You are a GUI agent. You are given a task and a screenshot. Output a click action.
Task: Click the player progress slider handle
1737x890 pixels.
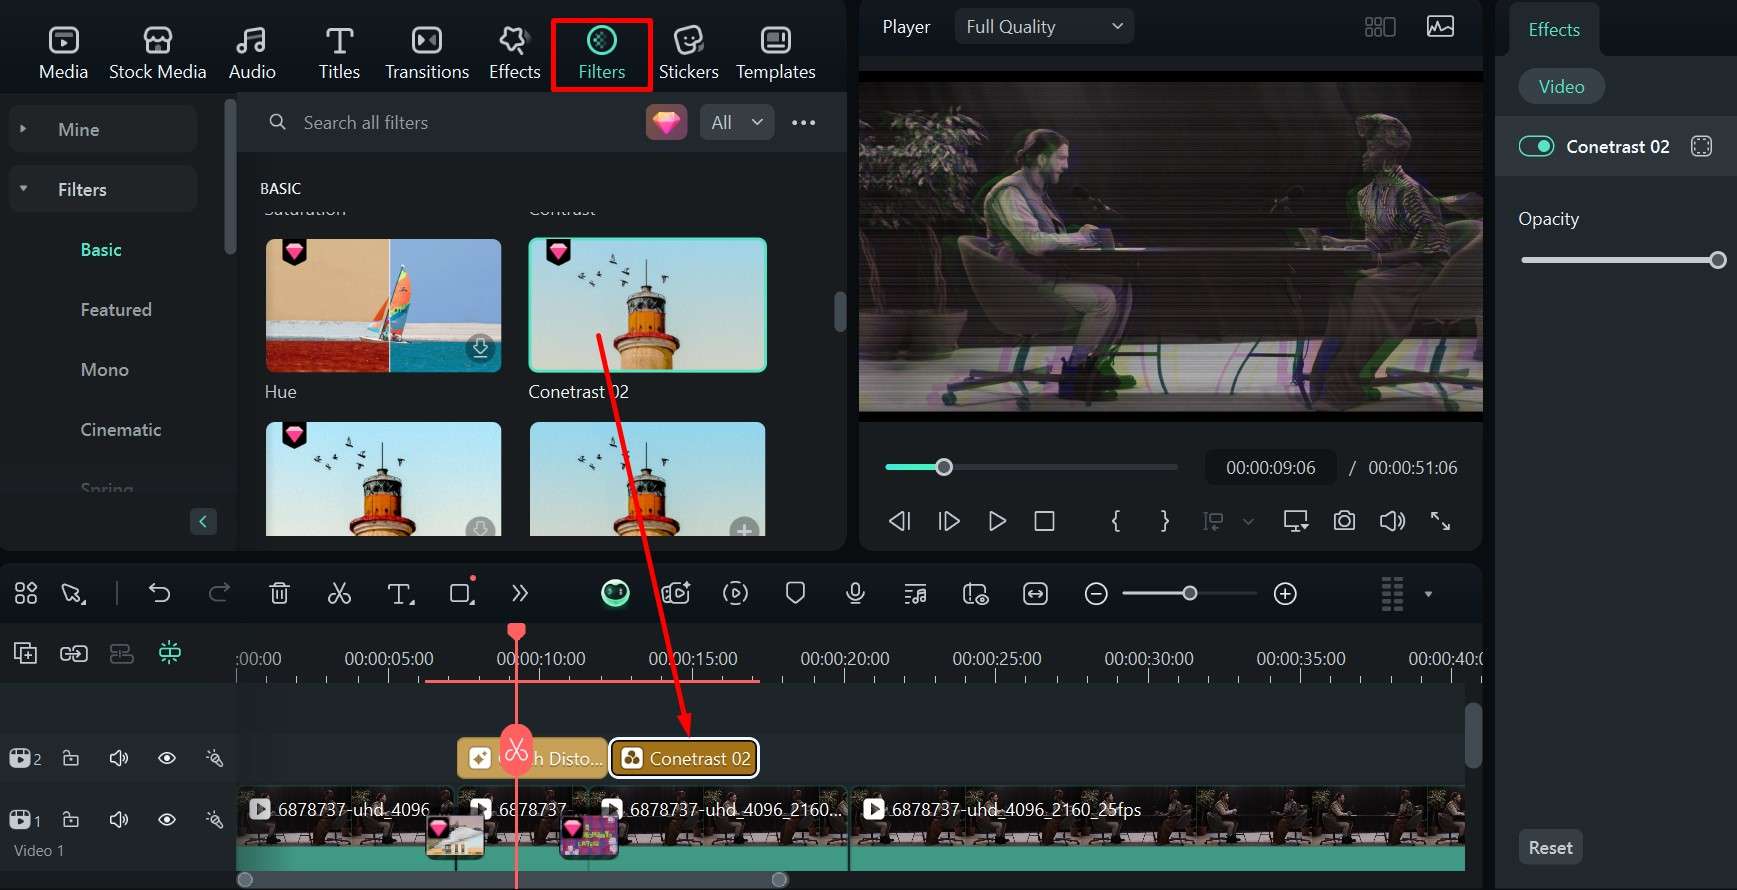[x=944, y=467]
